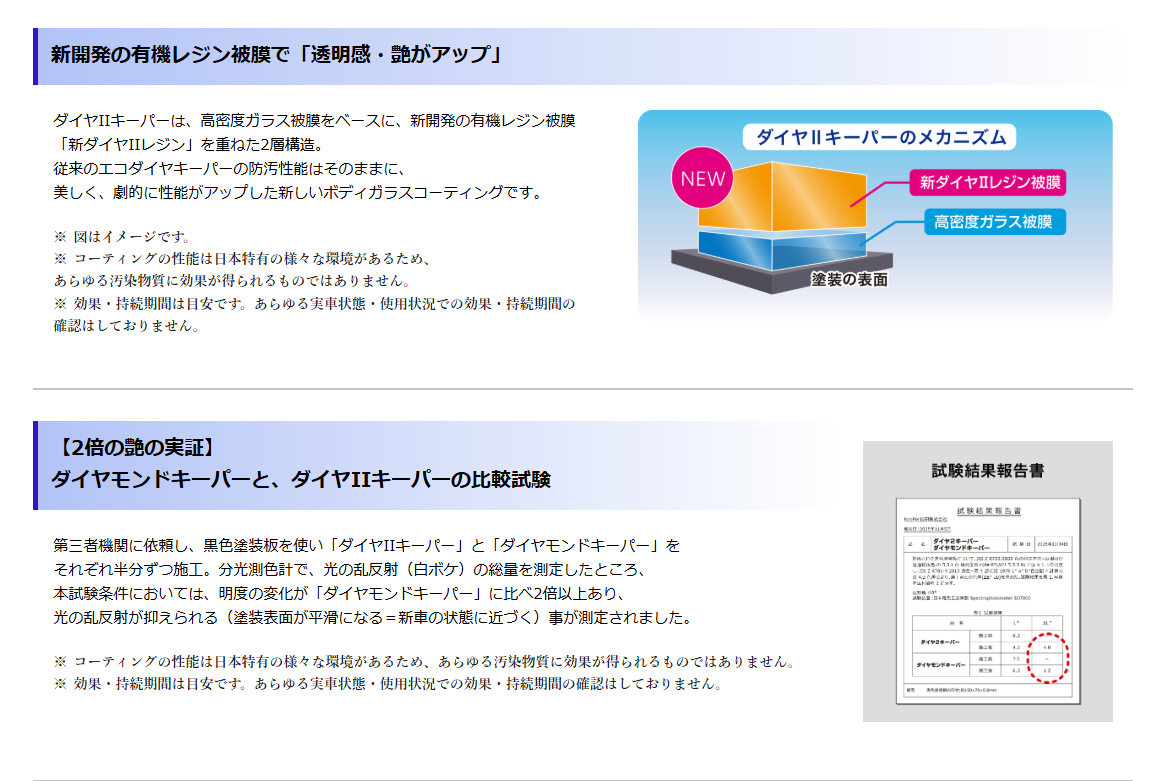Click the pink NEW badge

pos(701,179)
